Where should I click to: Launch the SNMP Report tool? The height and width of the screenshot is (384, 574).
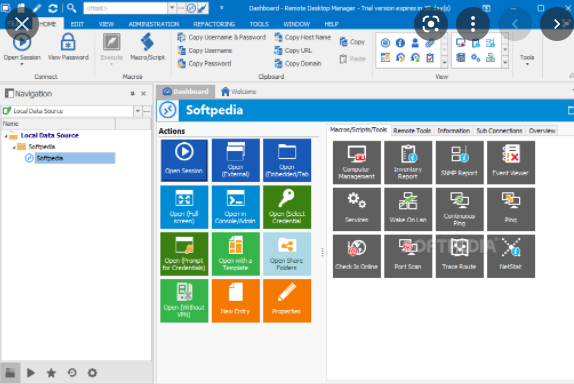tap(459, 163)
